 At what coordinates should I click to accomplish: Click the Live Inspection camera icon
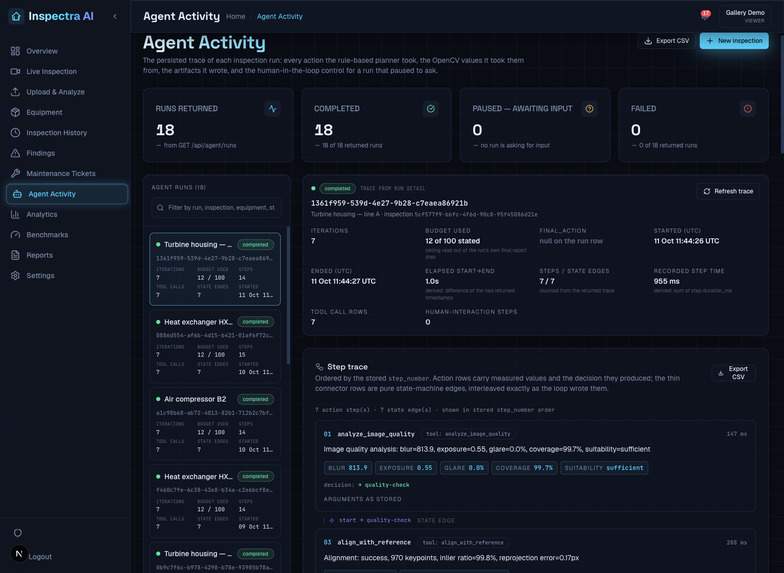click(x=16, y=72)
